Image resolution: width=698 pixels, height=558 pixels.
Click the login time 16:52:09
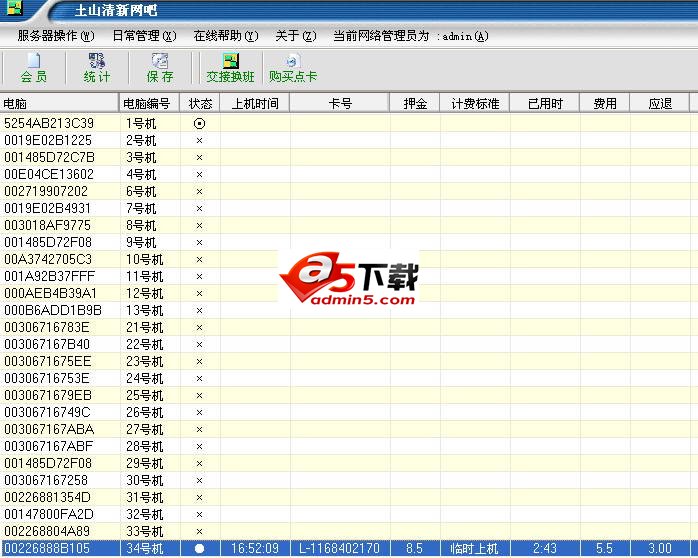255,548
